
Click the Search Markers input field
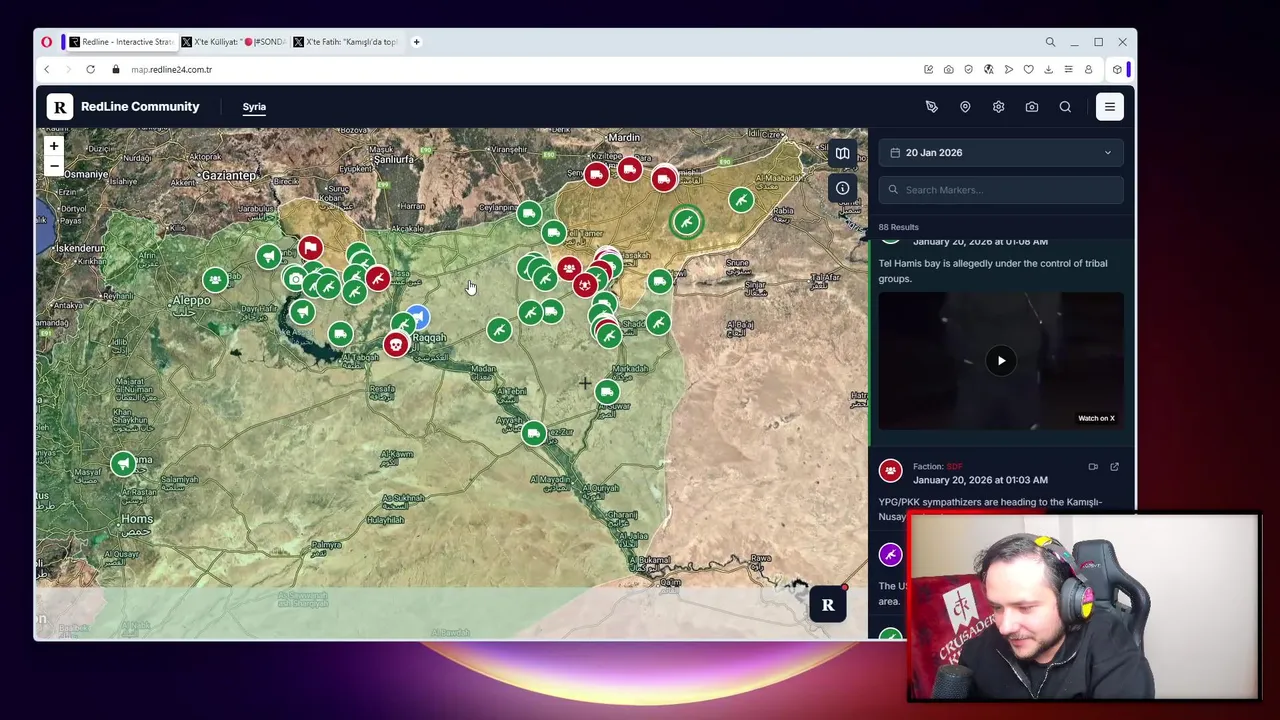point(1001,190)
